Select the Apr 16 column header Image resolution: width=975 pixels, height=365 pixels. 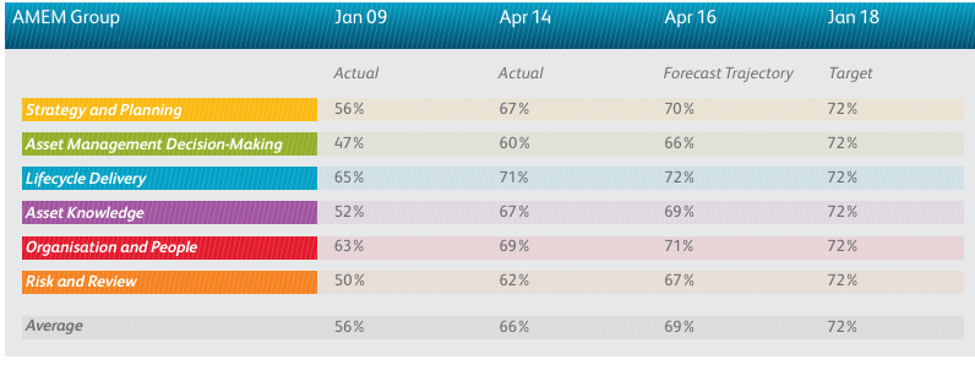click(x=690, y=17)
